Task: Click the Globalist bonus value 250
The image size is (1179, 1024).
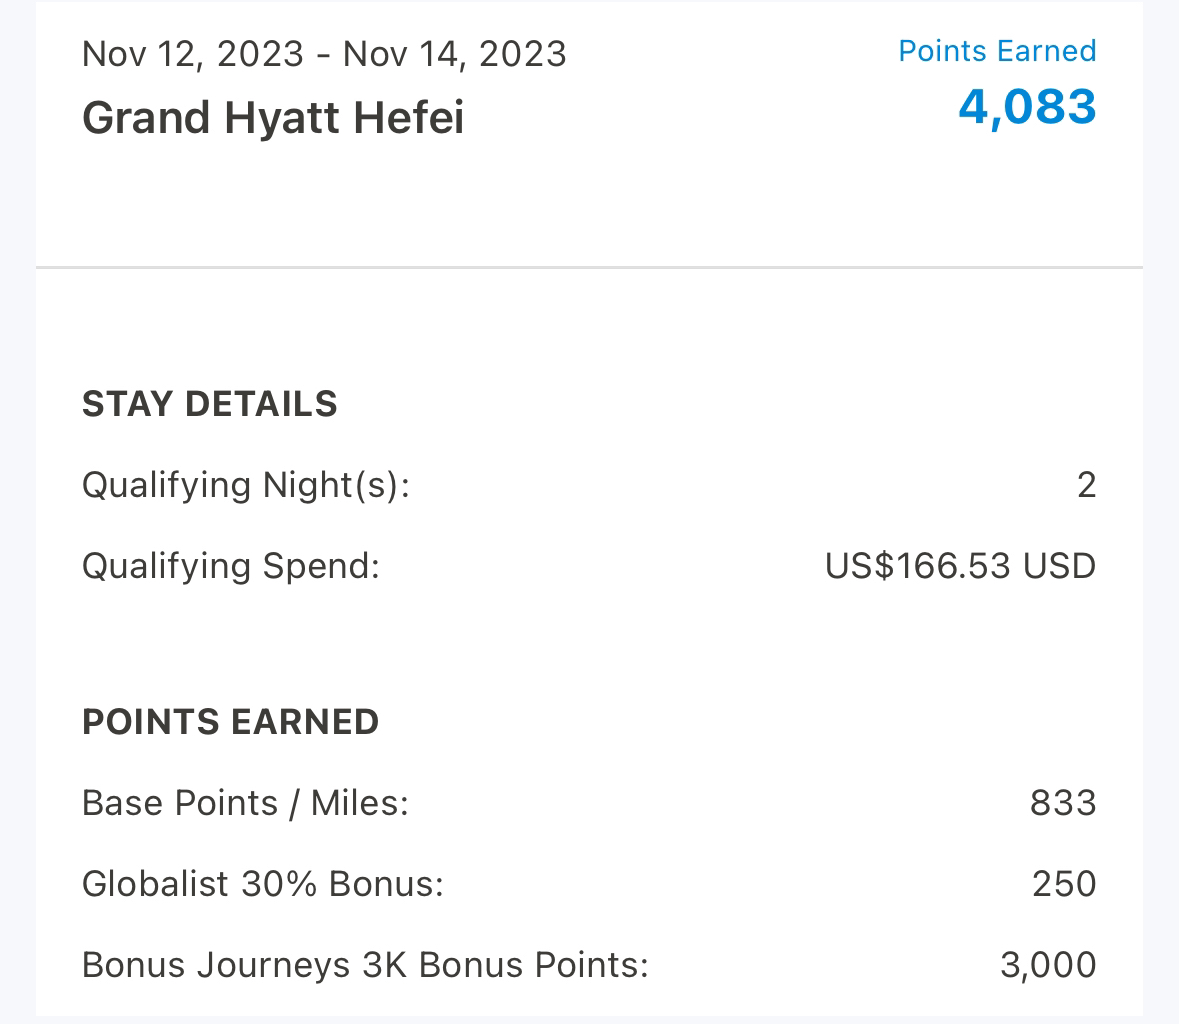Action: pyautogui.click(x=1064, y=884)
